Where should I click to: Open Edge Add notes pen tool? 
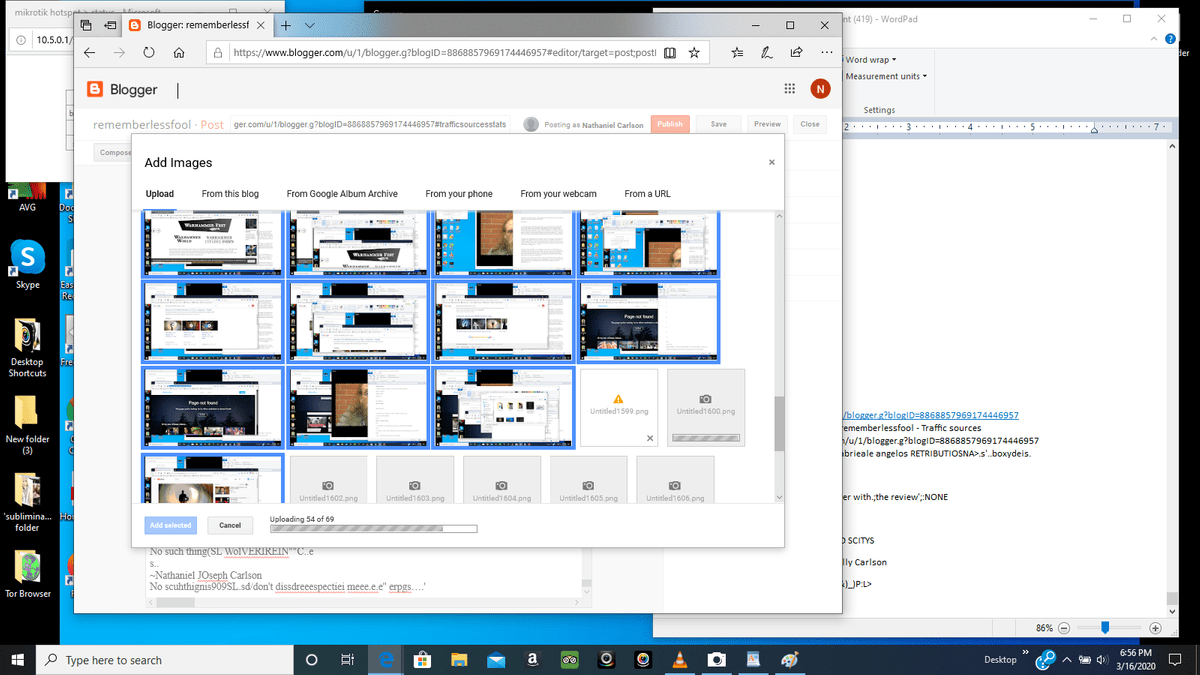767,53
